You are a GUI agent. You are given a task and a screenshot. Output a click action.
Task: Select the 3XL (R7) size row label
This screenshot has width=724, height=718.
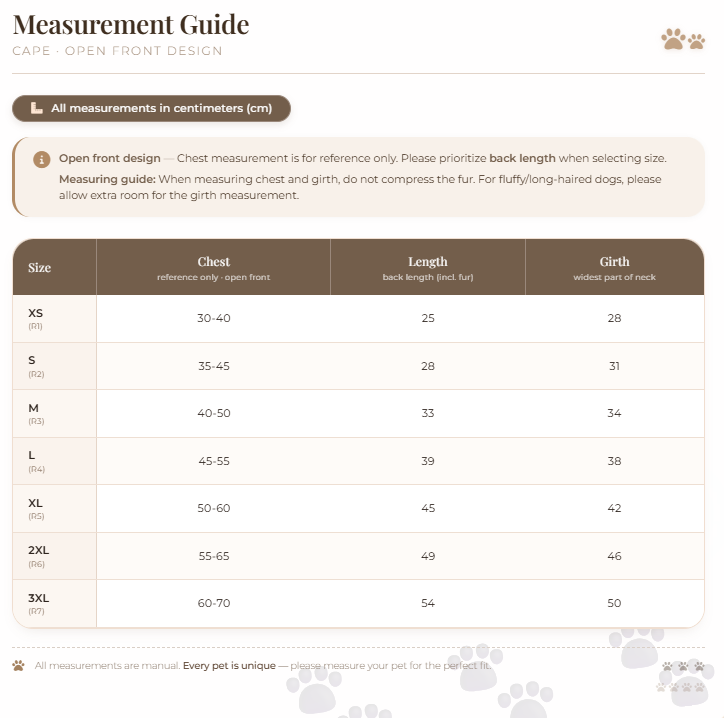54,604
